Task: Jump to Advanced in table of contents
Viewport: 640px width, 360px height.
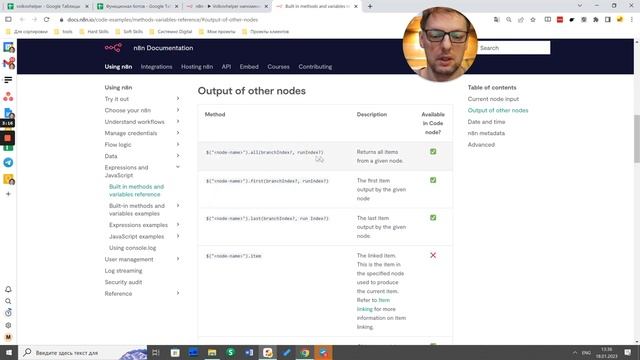Action: click(481, 144)
